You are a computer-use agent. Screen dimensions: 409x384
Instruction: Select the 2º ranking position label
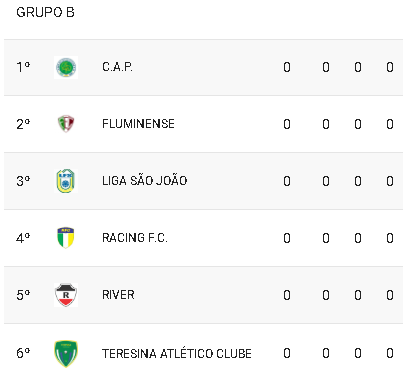tap(23, 124)
